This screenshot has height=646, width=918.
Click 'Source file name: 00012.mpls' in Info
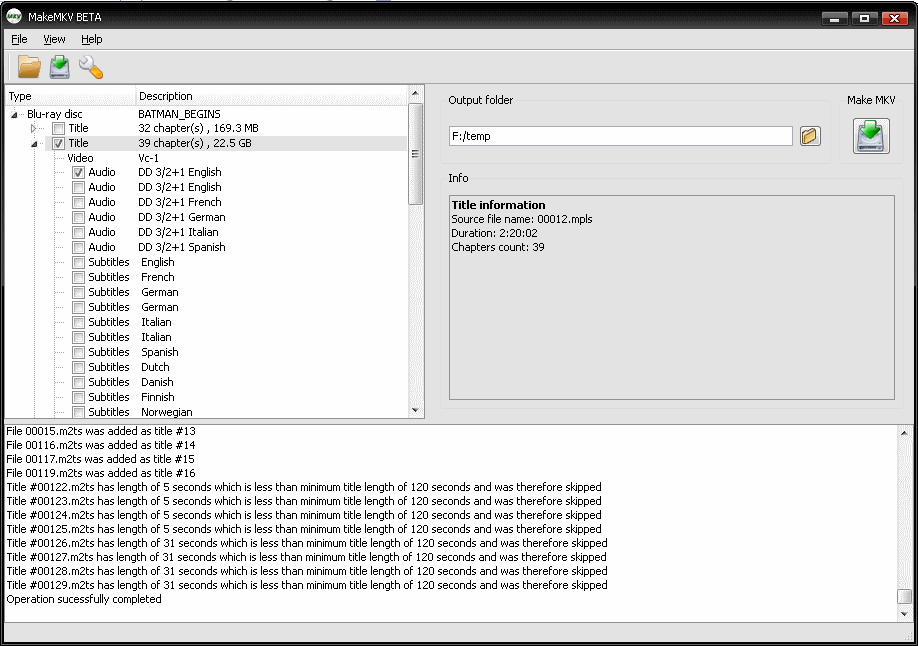pyautogui.click(x=522, y=219)
